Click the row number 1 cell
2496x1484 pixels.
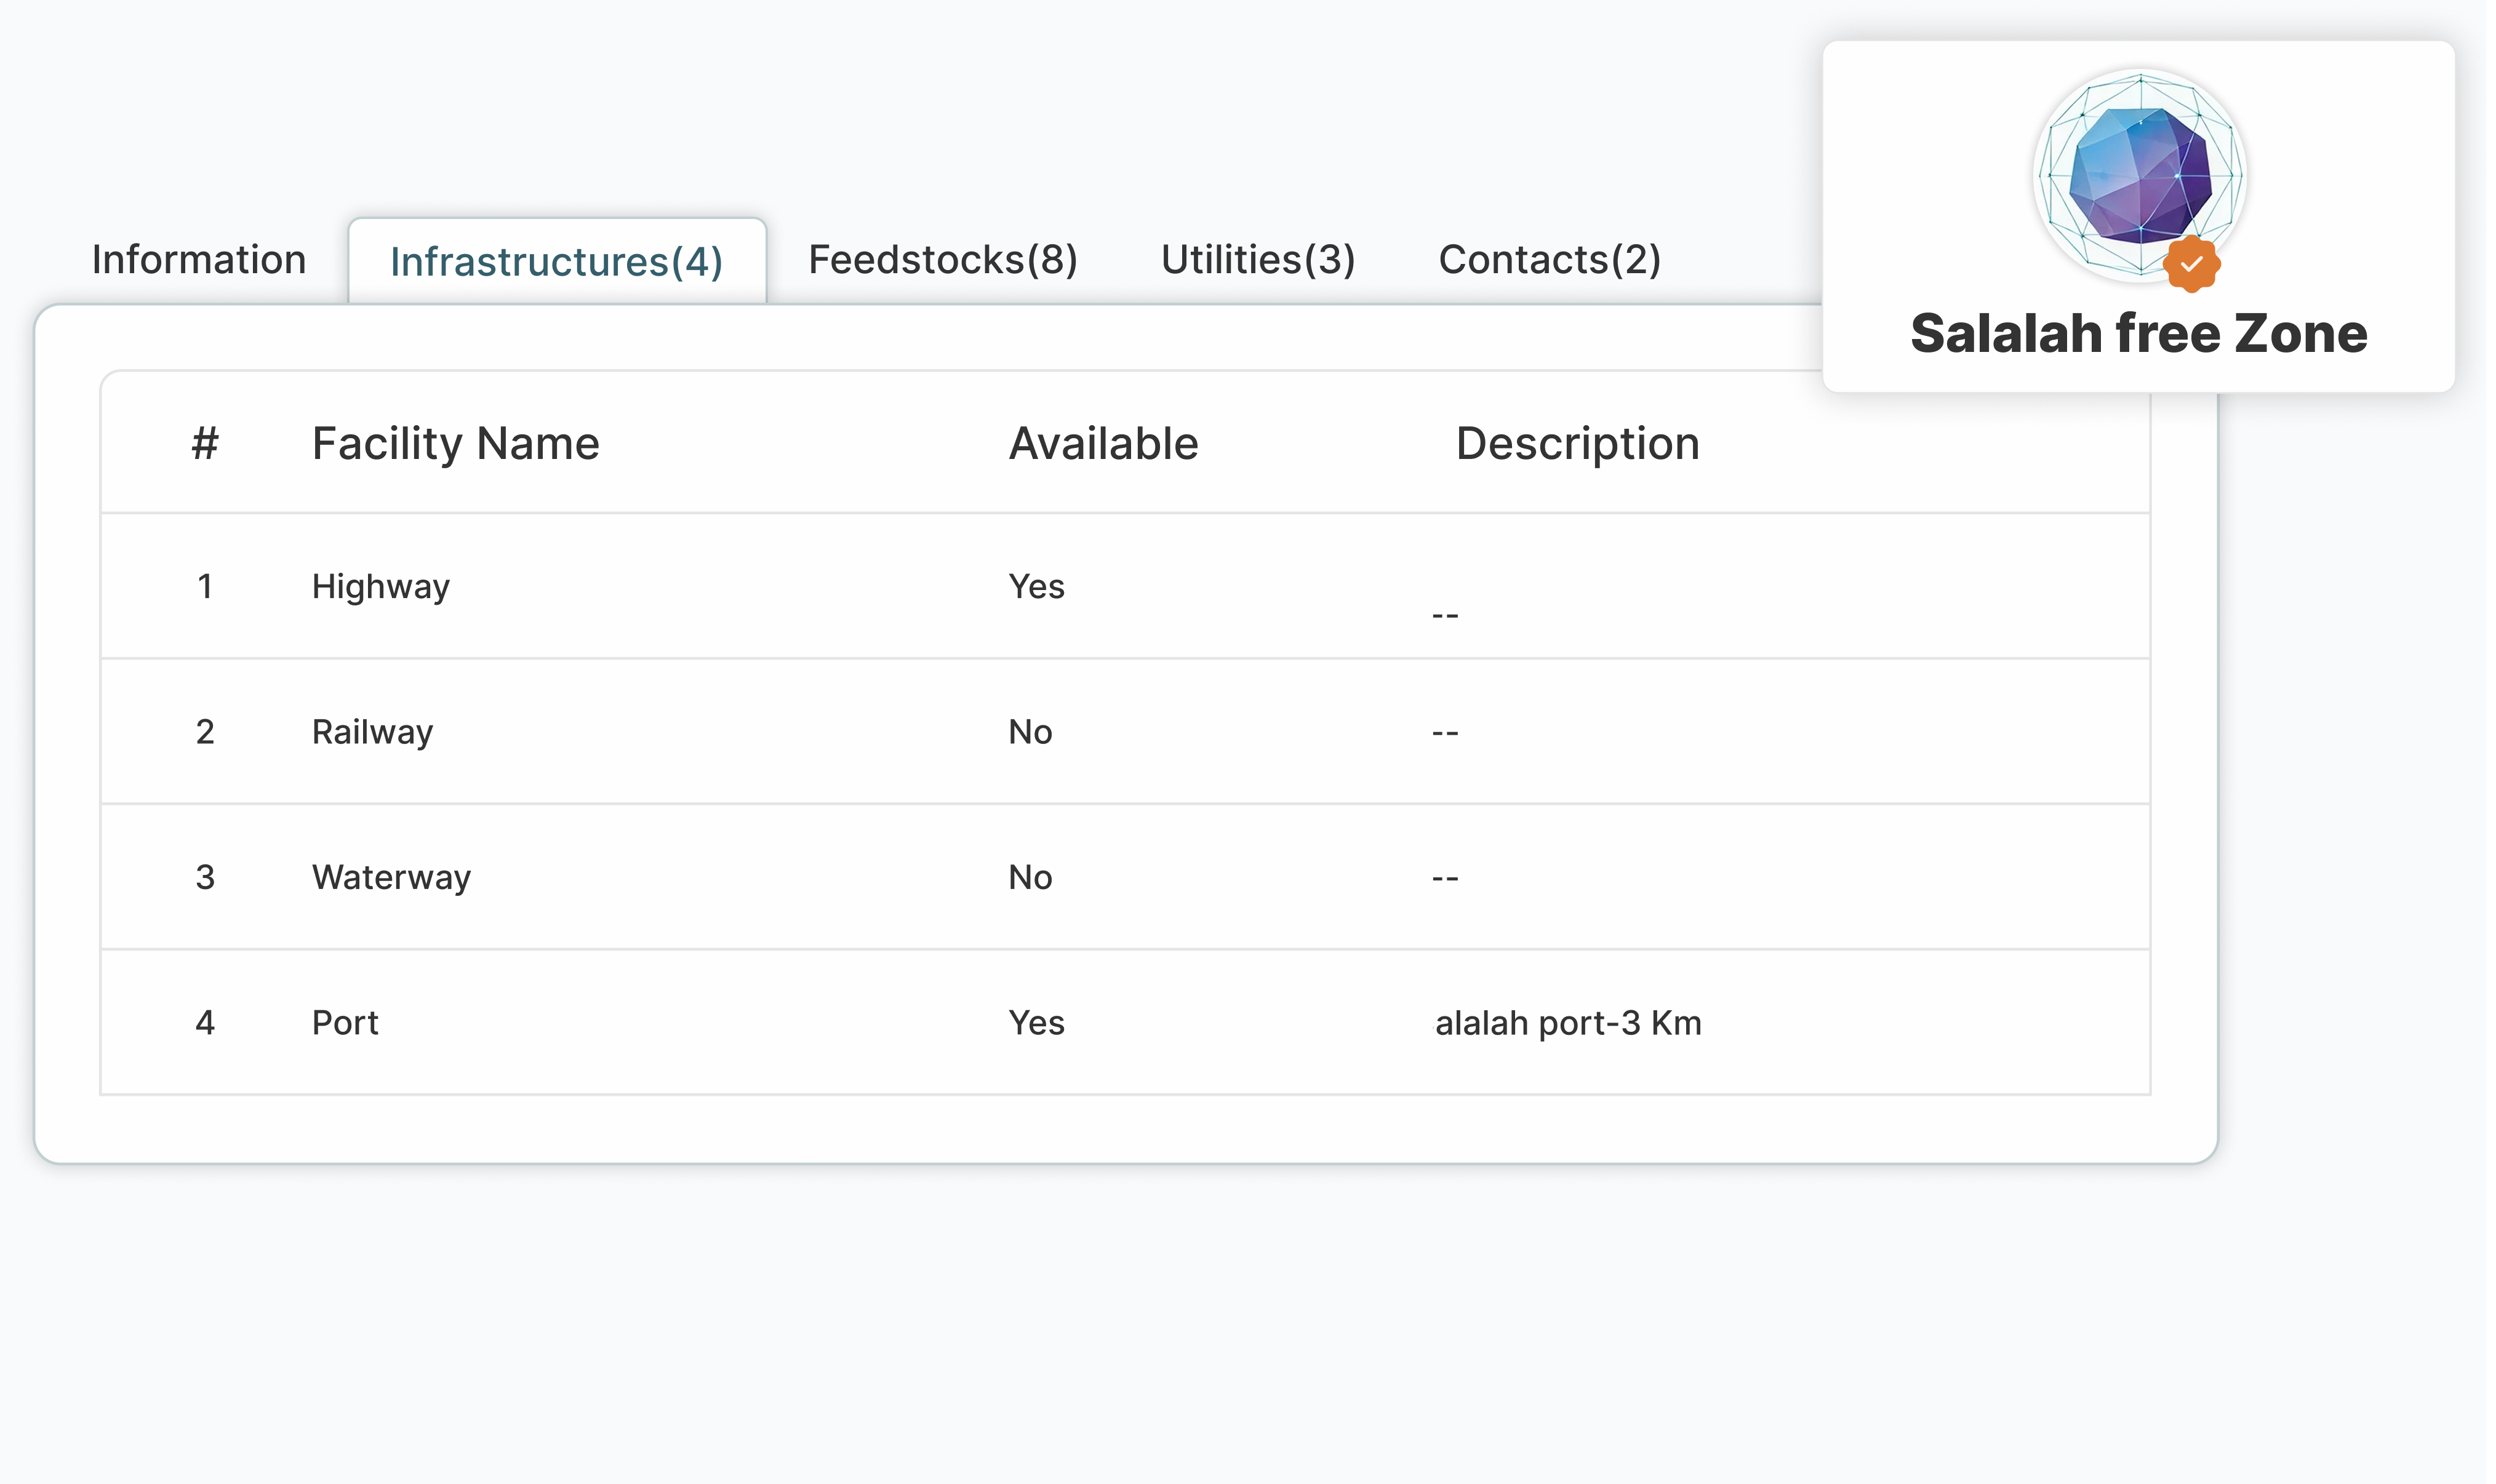[x=205, y=587]
